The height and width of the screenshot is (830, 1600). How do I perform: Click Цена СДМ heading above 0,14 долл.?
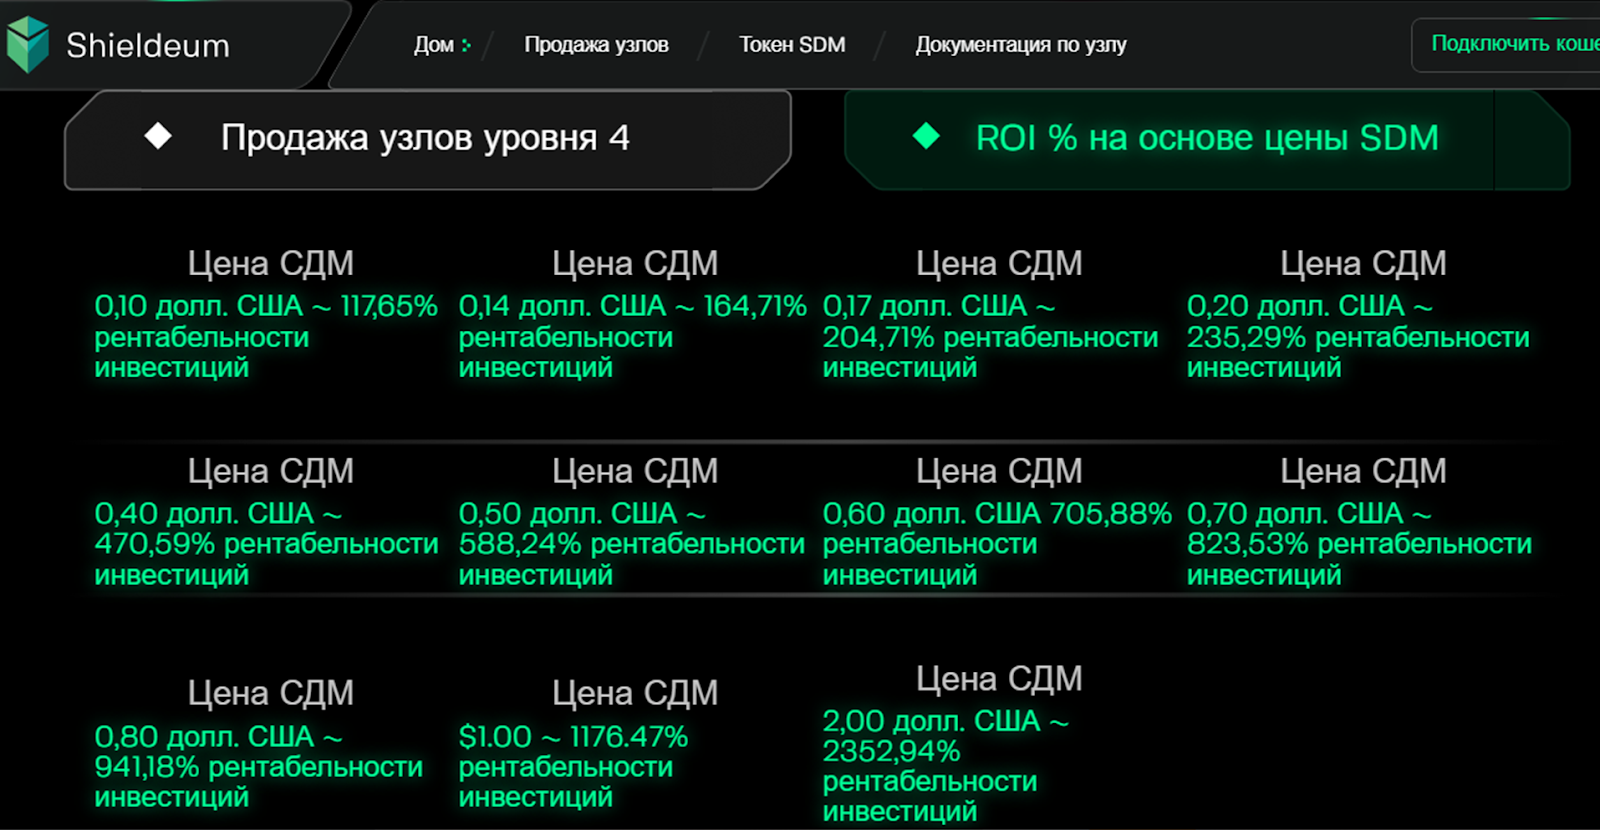click(x=635, y=264)
